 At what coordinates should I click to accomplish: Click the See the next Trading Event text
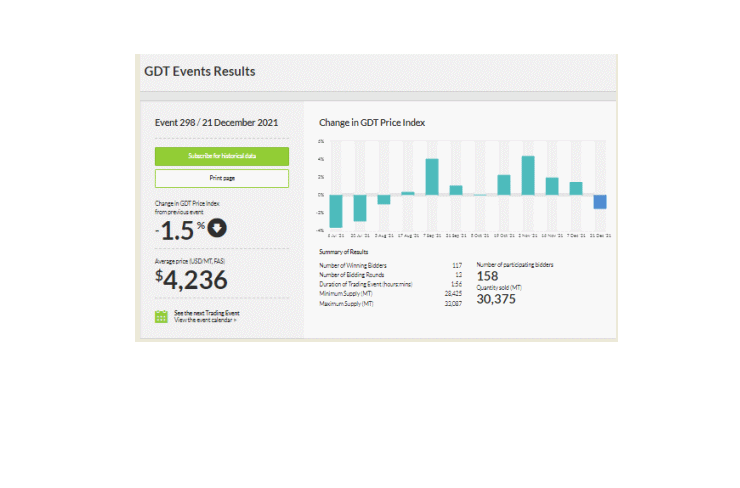point(207,313)
